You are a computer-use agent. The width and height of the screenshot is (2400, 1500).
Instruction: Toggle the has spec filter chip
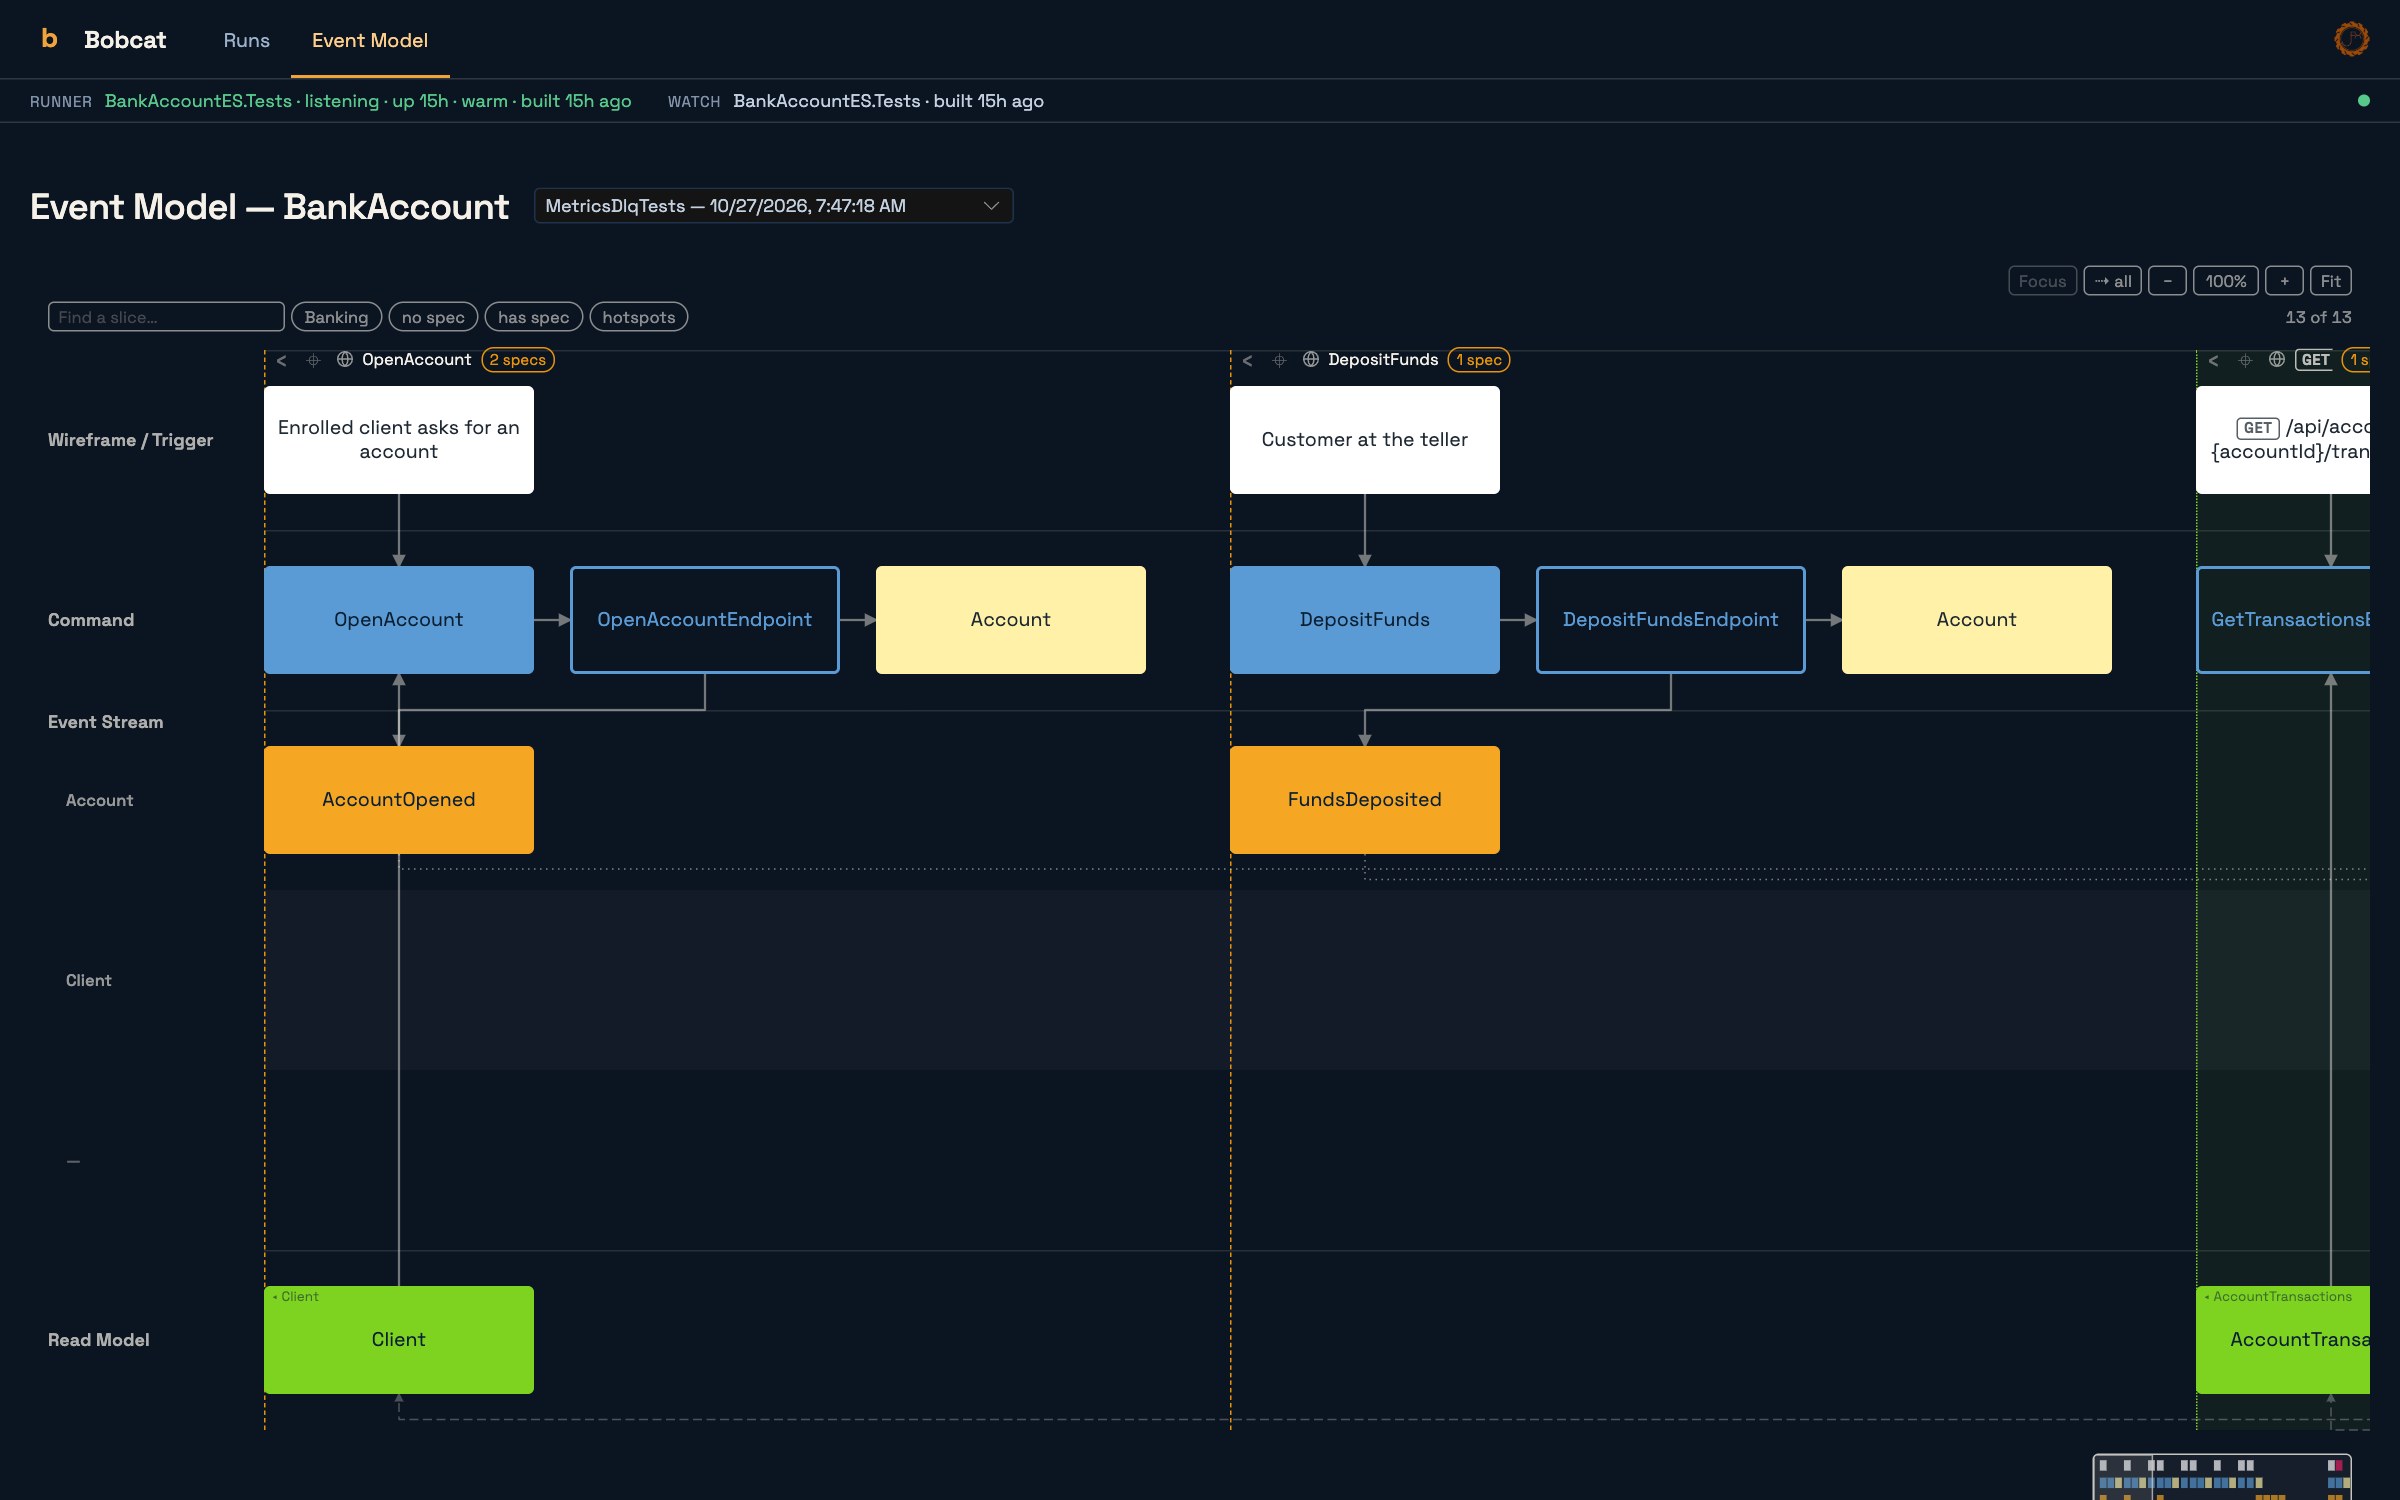click(x=533, y=317)
